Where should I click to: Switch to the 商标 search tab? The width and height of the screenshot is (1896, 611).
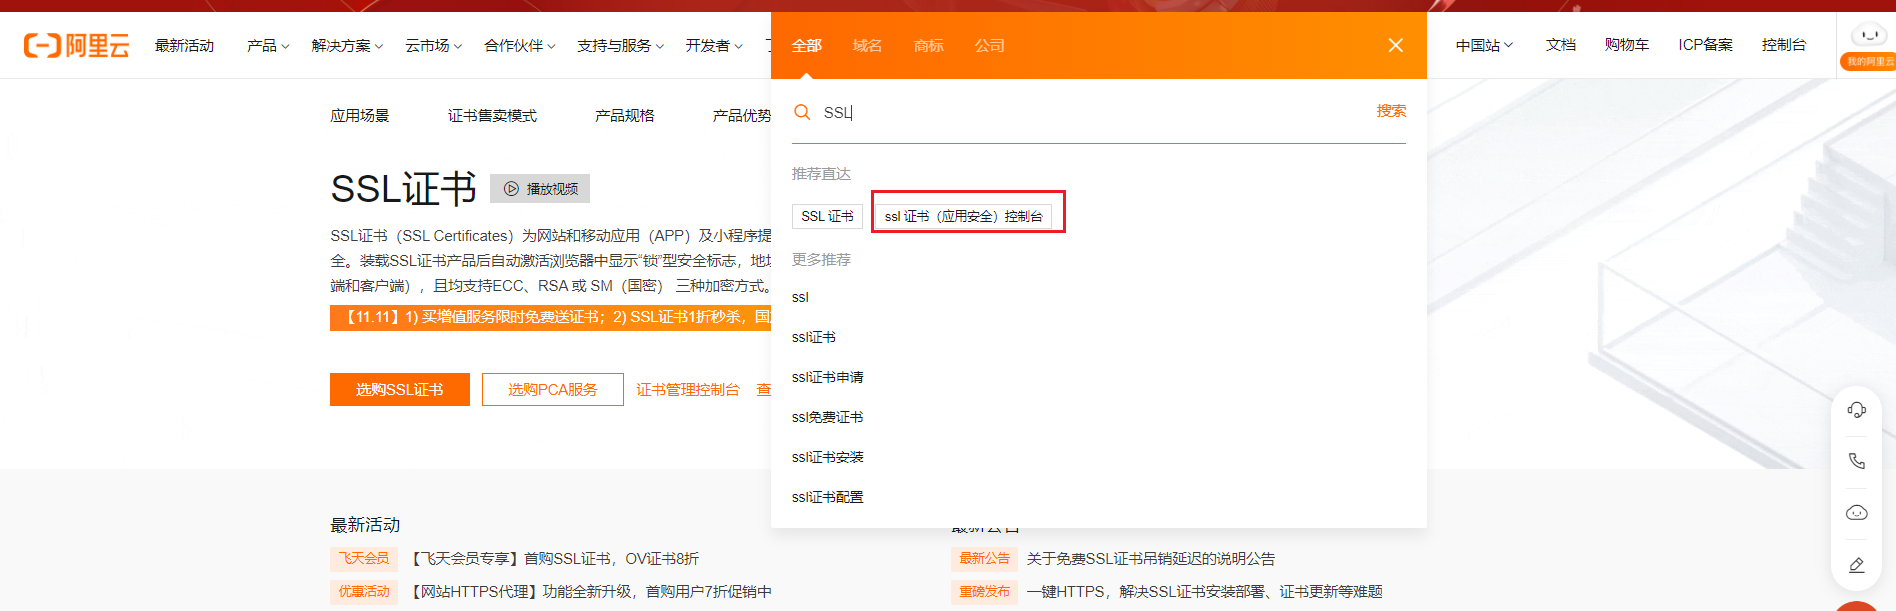tap(929, 46)
